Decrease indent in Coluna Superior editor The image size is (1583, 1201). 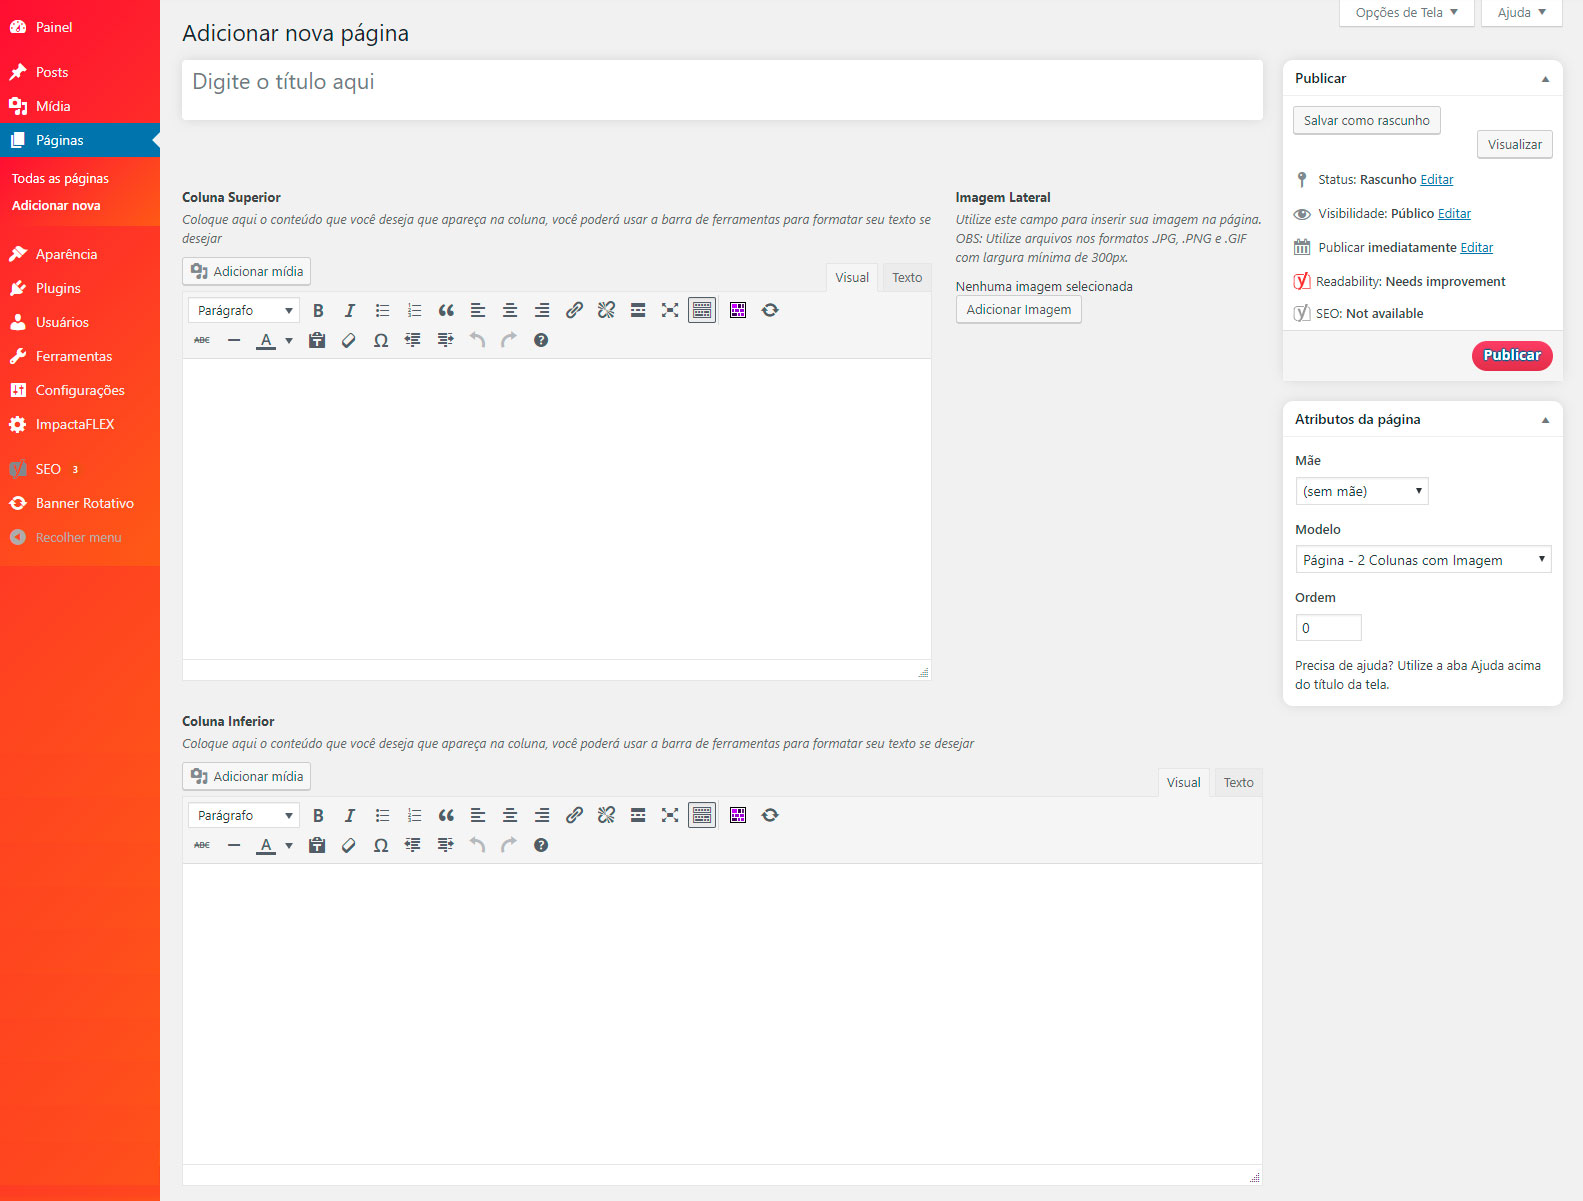tap(413, 340)
